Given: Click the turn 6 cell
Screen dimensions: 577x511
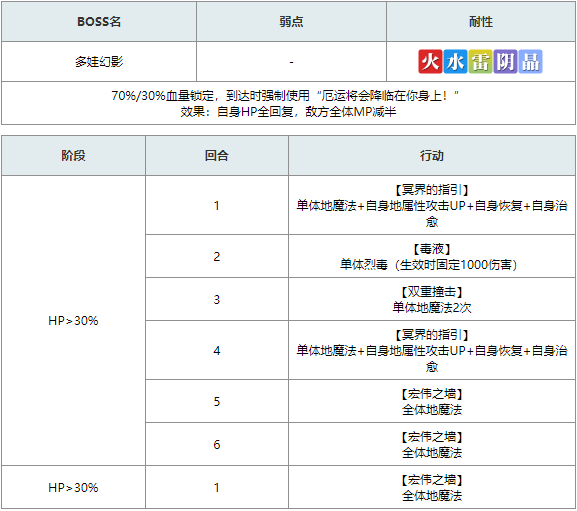Looking at the screenshot, I should coord(217,444).
